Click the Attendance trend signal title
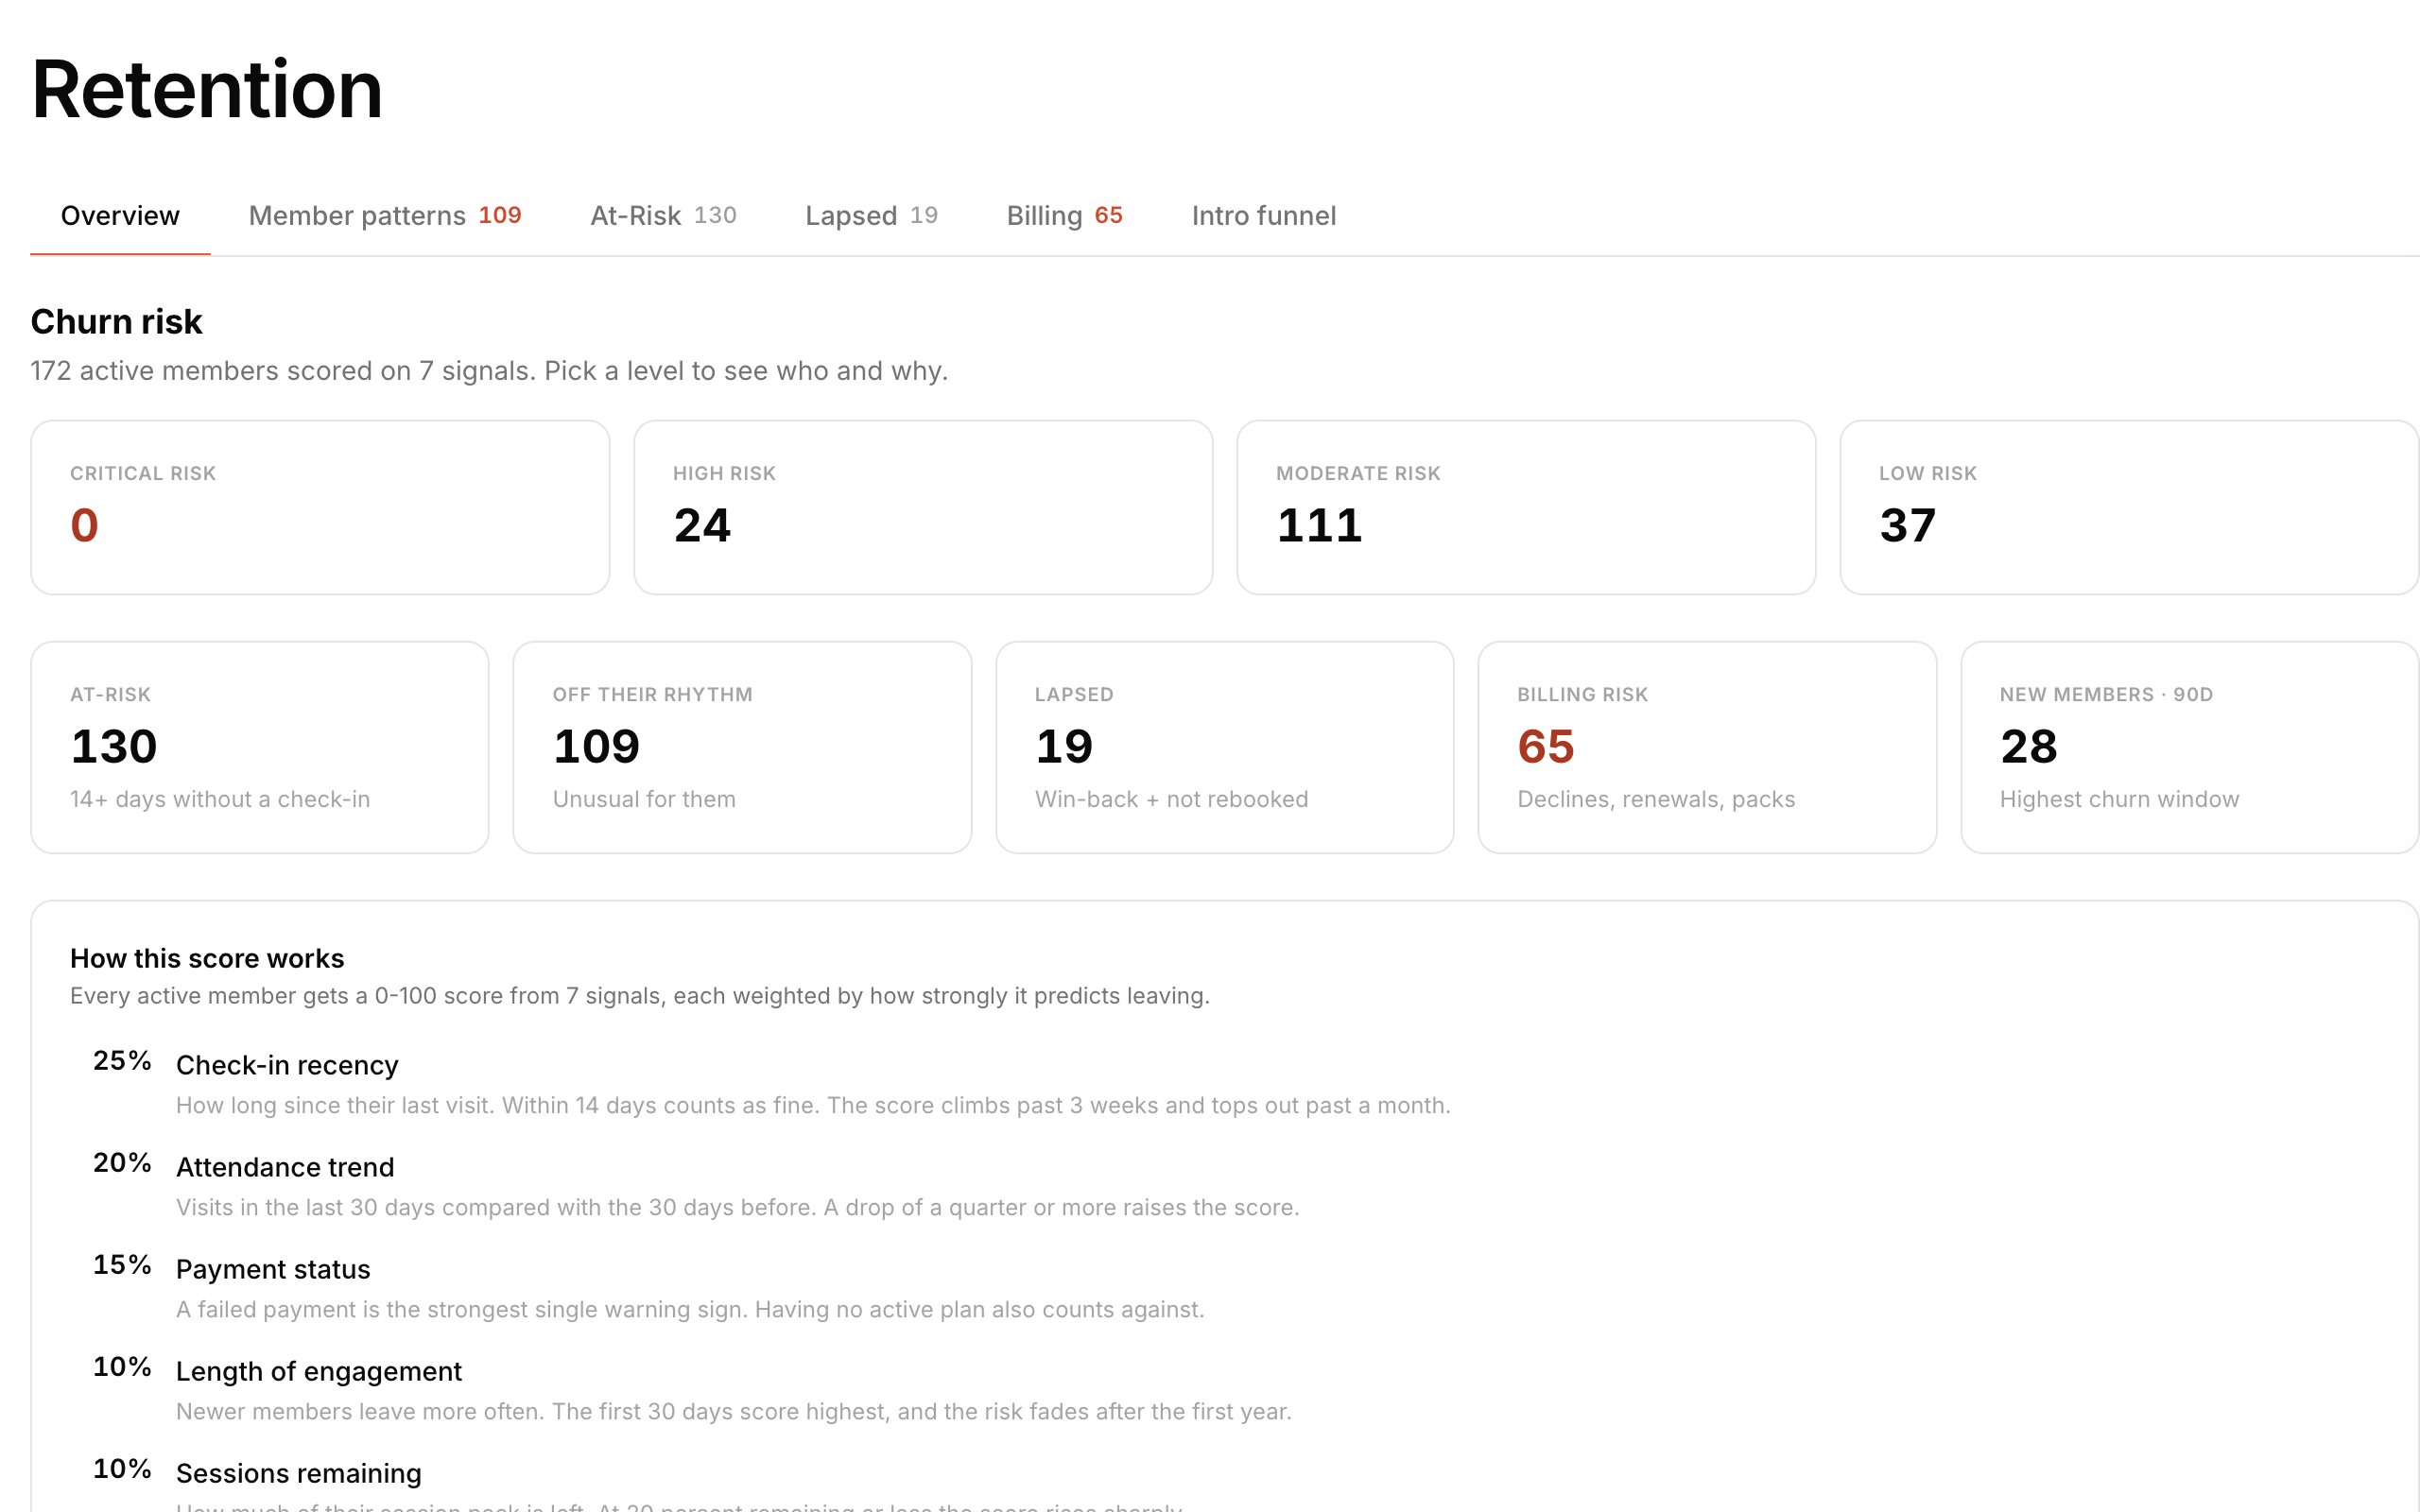 [285, 1167]
